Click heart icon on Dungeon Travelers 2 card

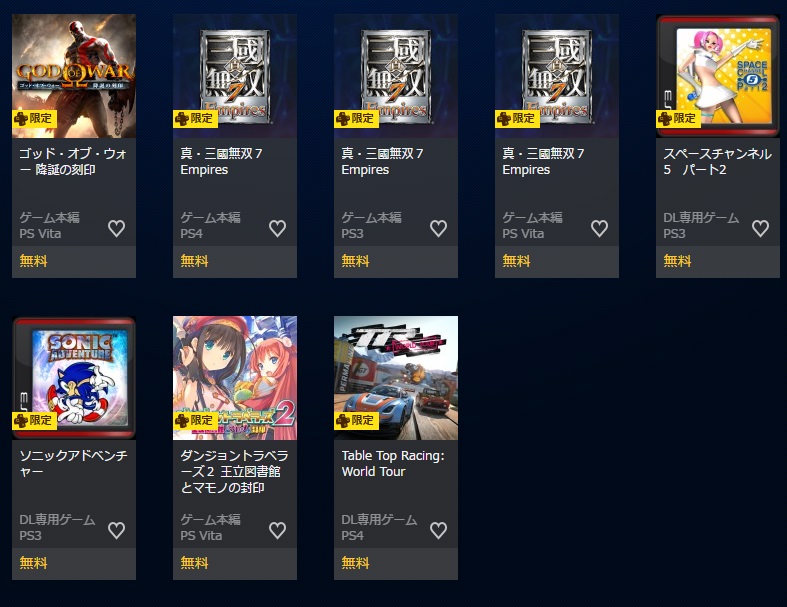[x=278, y=530]
